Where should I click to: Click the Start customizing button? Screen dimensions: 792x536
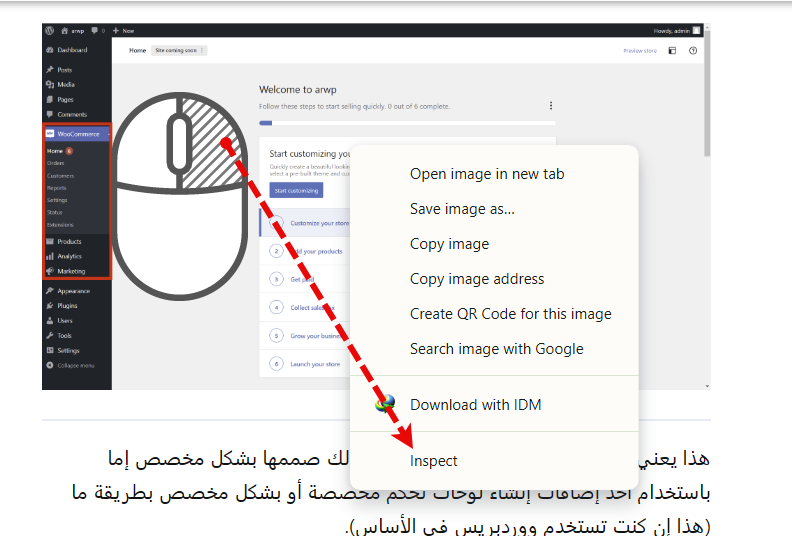click(x=296, y=190)
